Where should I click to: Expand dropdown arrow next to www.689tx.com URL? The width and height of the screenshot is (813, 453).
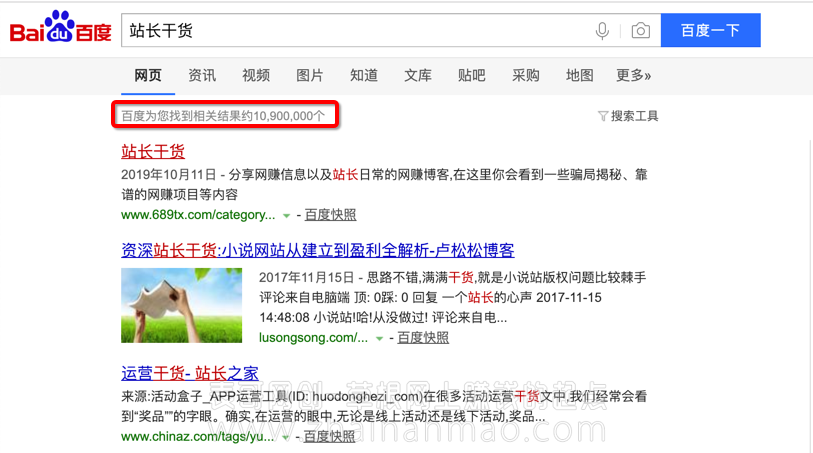click(286, 216)
